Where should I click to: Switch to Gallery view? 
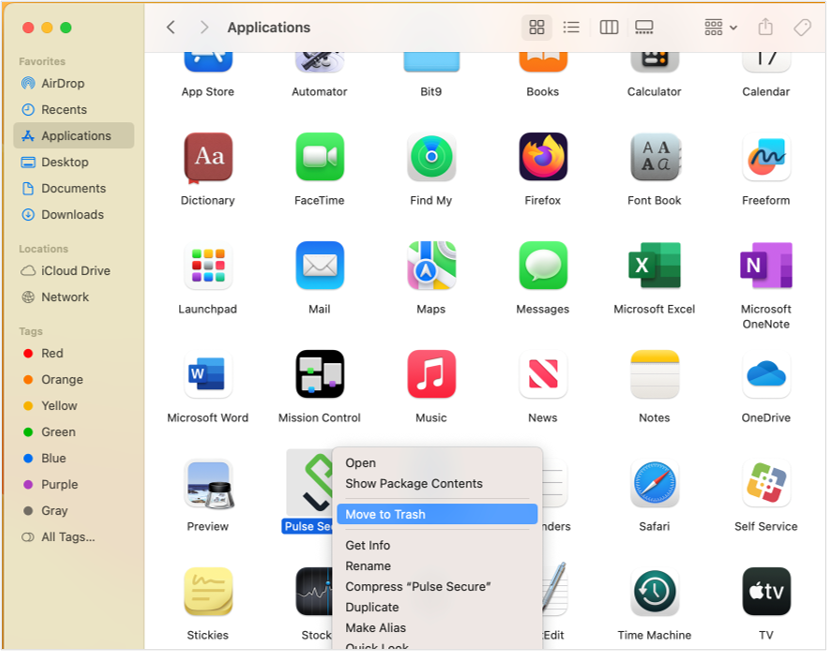click(x=643, y=27)
